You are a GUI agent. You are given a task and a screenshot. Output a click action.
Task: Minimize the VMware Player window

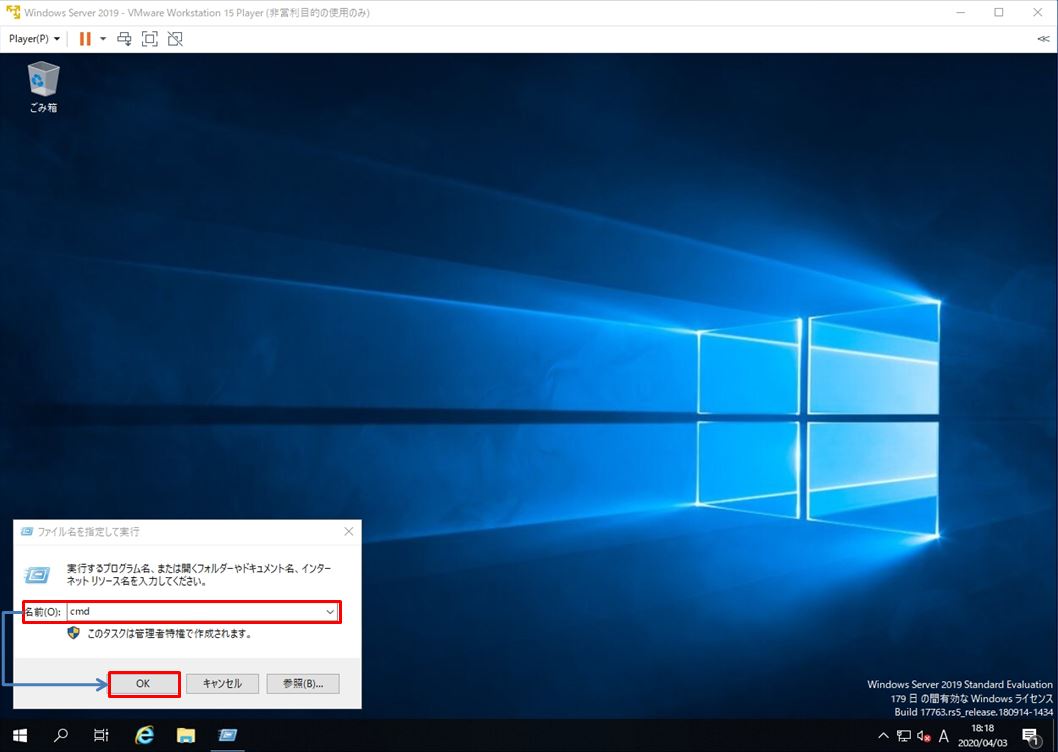tap(961, 12)
